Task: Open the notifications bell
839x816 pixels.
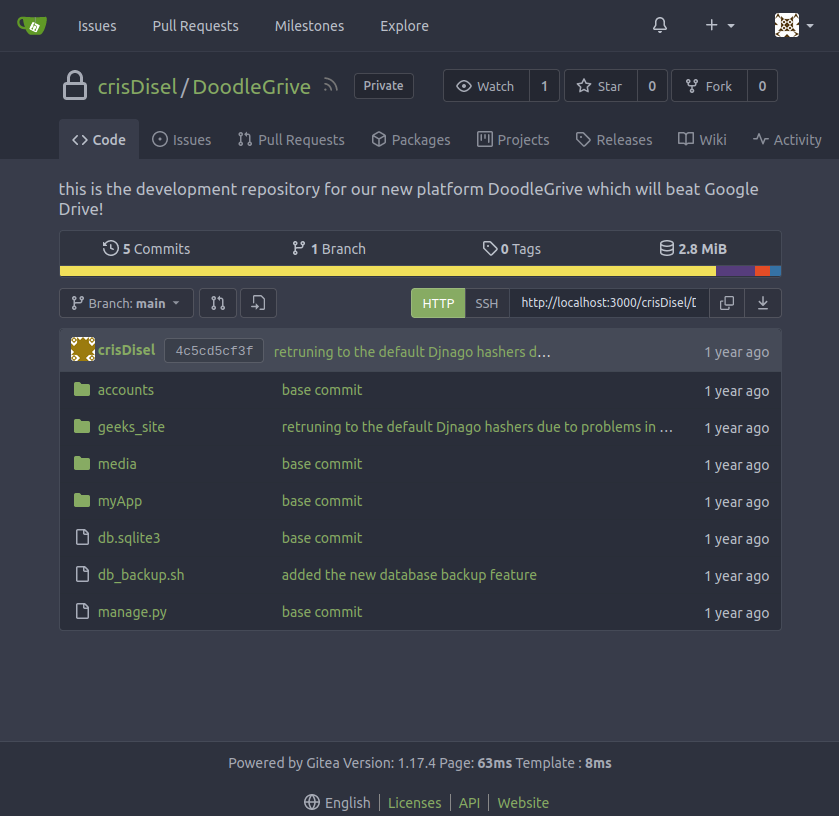Action: [x=660, y=26]
